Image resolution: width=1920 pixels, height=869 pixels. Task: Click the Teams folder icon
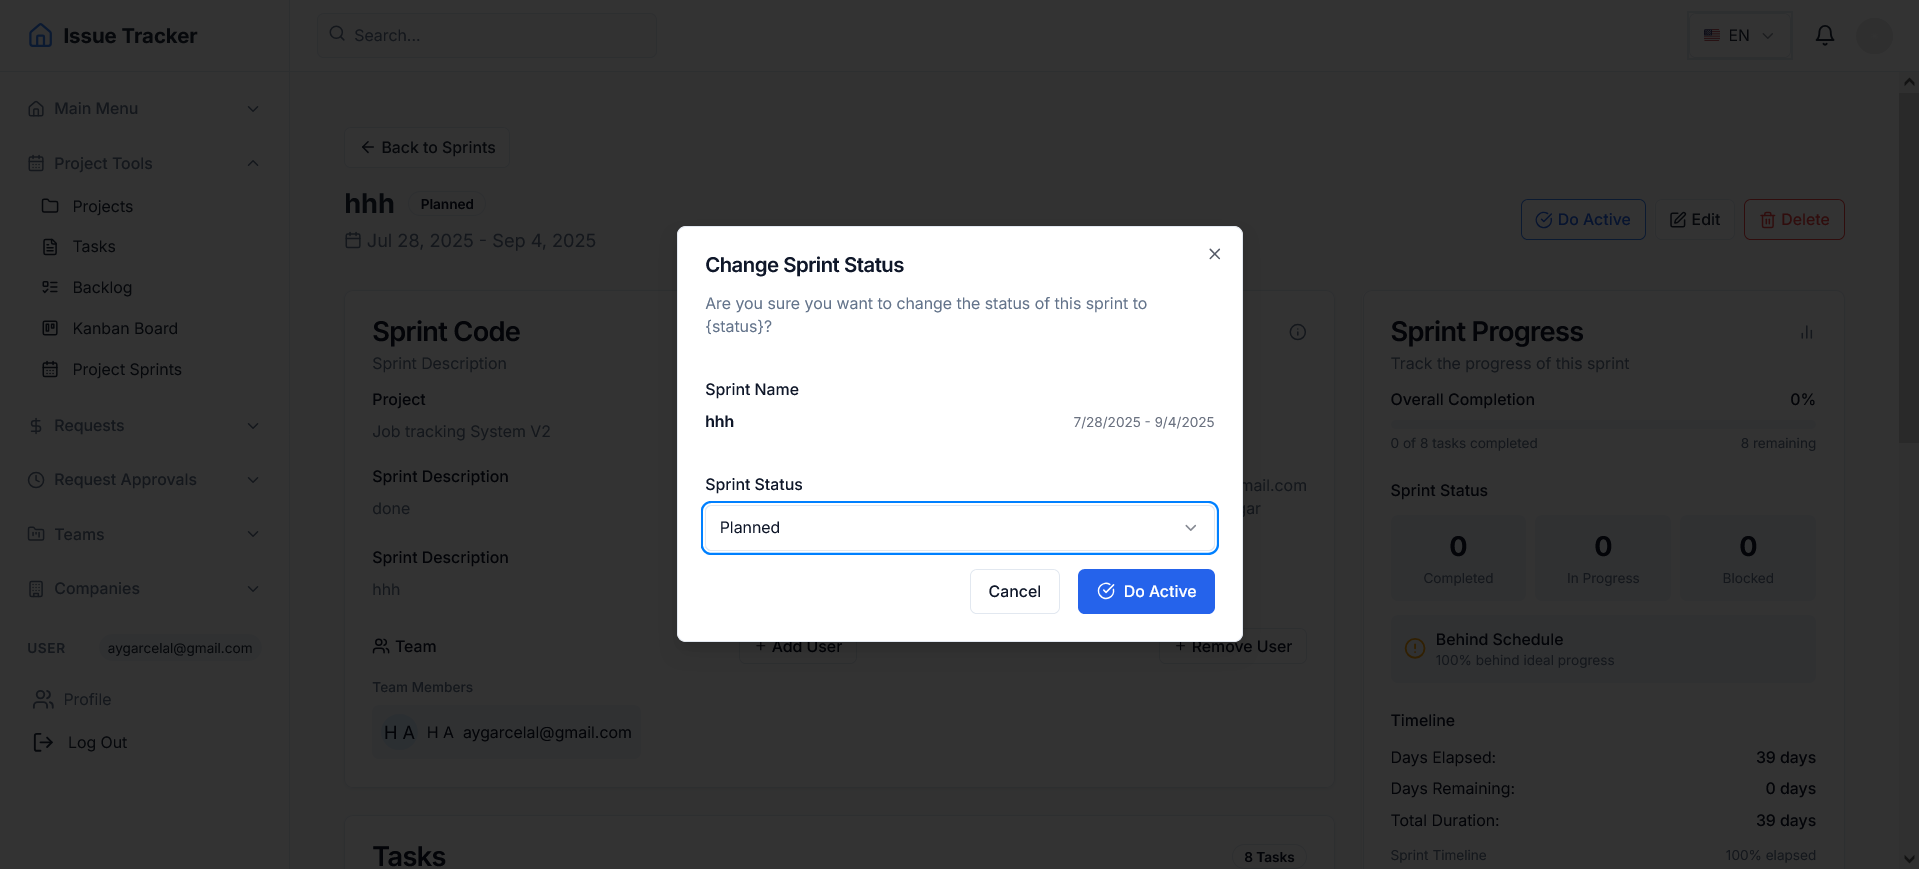tap(36, 534)
